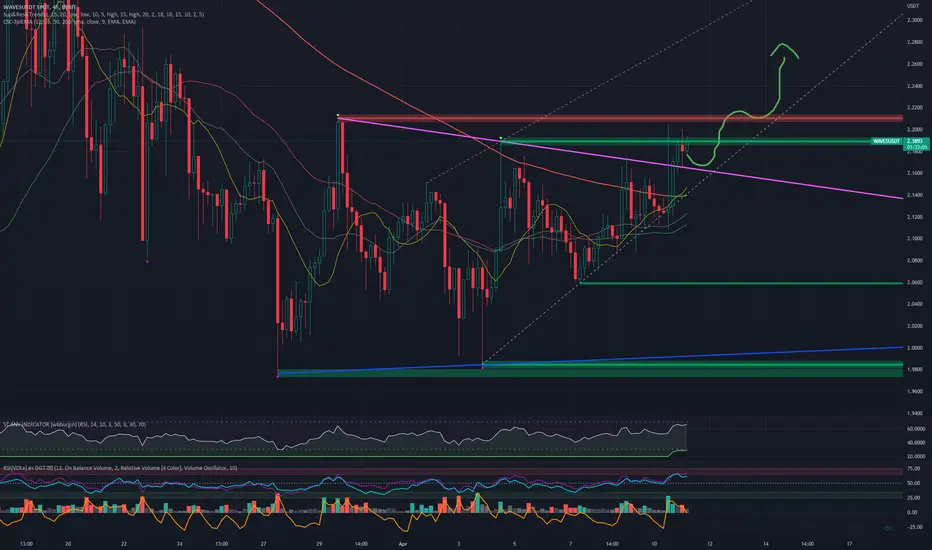Click the 2.2600 price axis label

point(915,64)
